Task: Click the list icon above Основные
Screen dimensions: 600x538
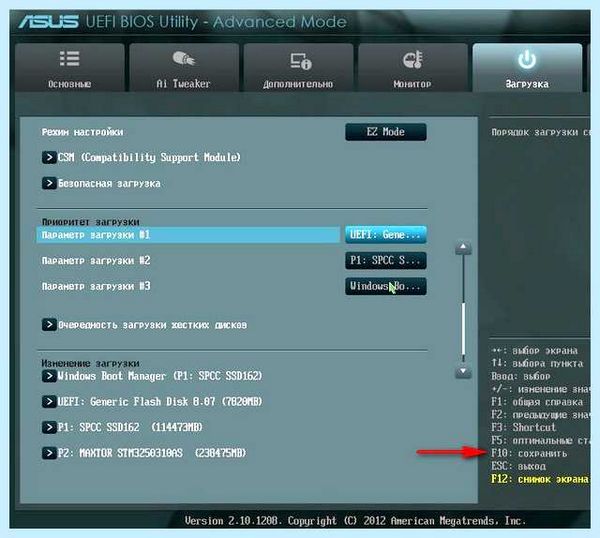Action: (70, 59)
